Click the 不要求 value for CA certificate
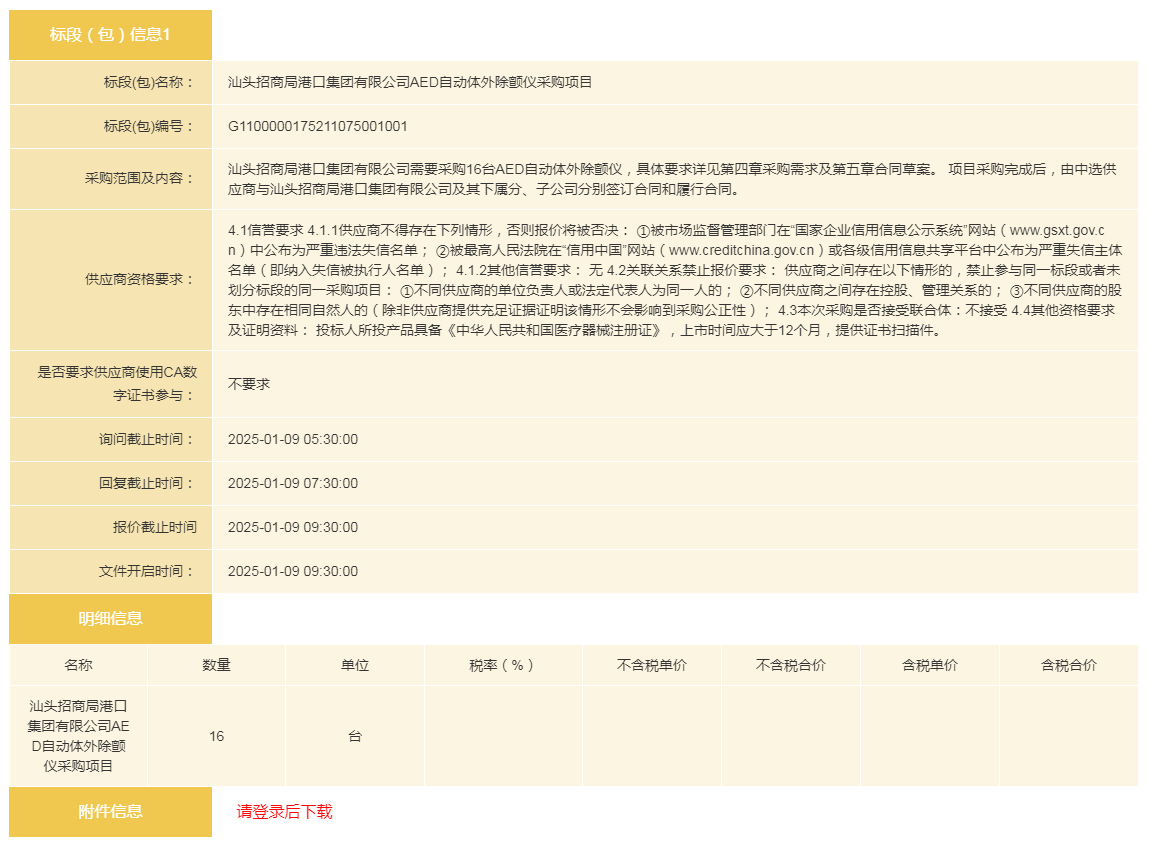This screenshot has width=1150, height=847. pos(249,383)
